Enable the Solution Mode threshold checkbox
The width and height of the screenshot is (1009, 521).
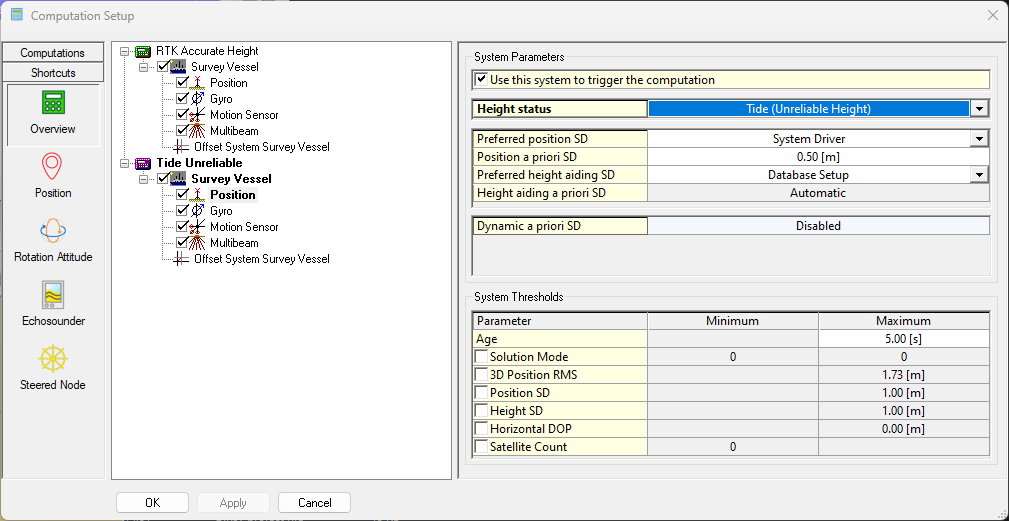click(482, 357)
